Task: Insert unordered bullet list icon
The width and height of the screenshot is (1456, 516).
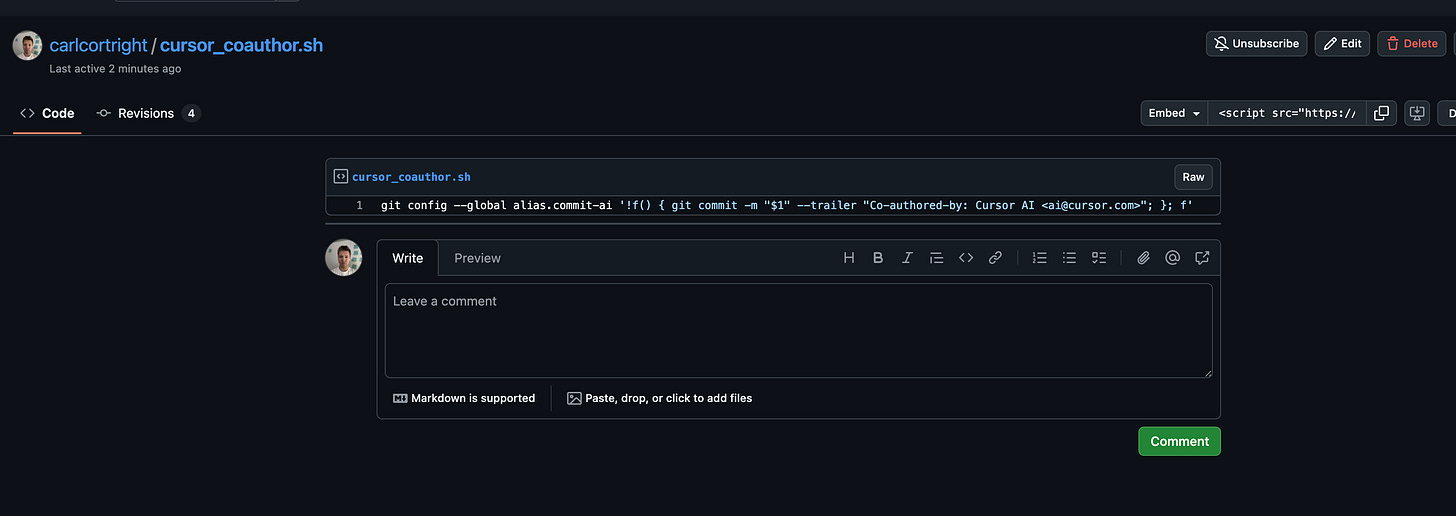Action: (1069, 258)
